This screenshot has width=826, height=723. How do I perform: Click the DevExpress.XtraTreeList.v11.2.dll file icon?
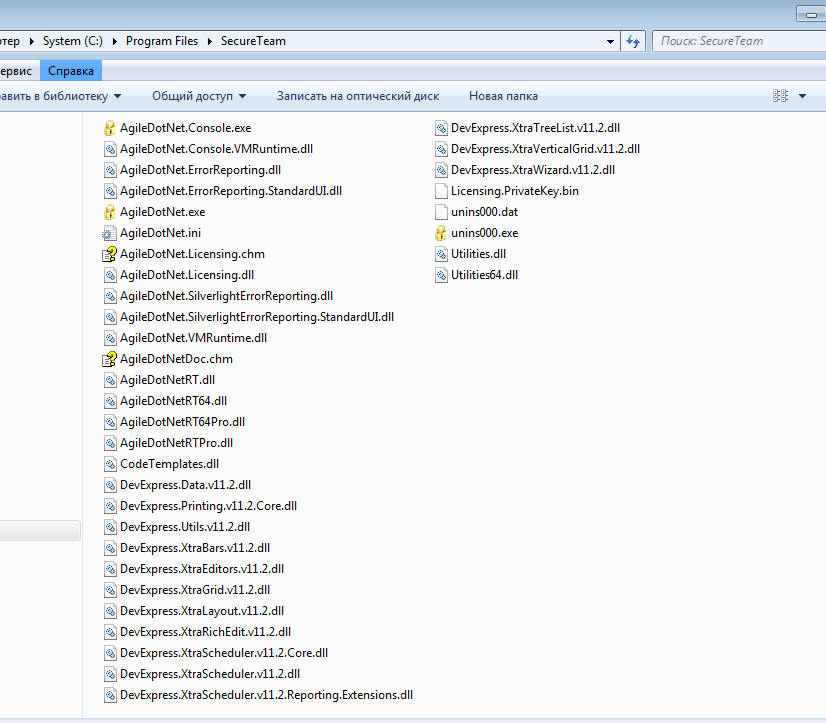(441, 128)
